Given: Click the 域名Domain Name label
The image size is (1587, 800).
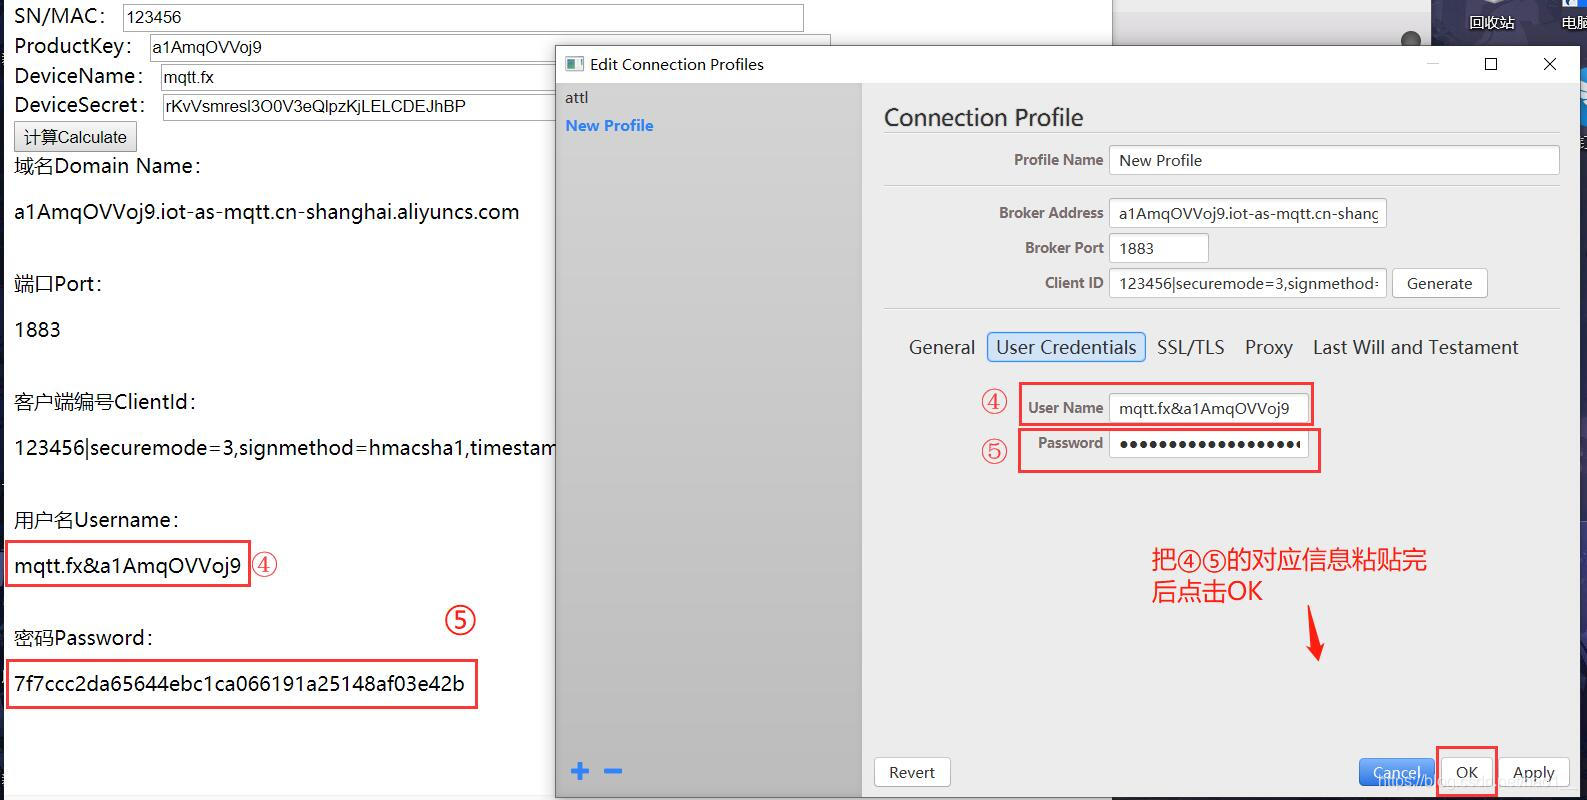Looking at the screenshot, I should [108, 166].
